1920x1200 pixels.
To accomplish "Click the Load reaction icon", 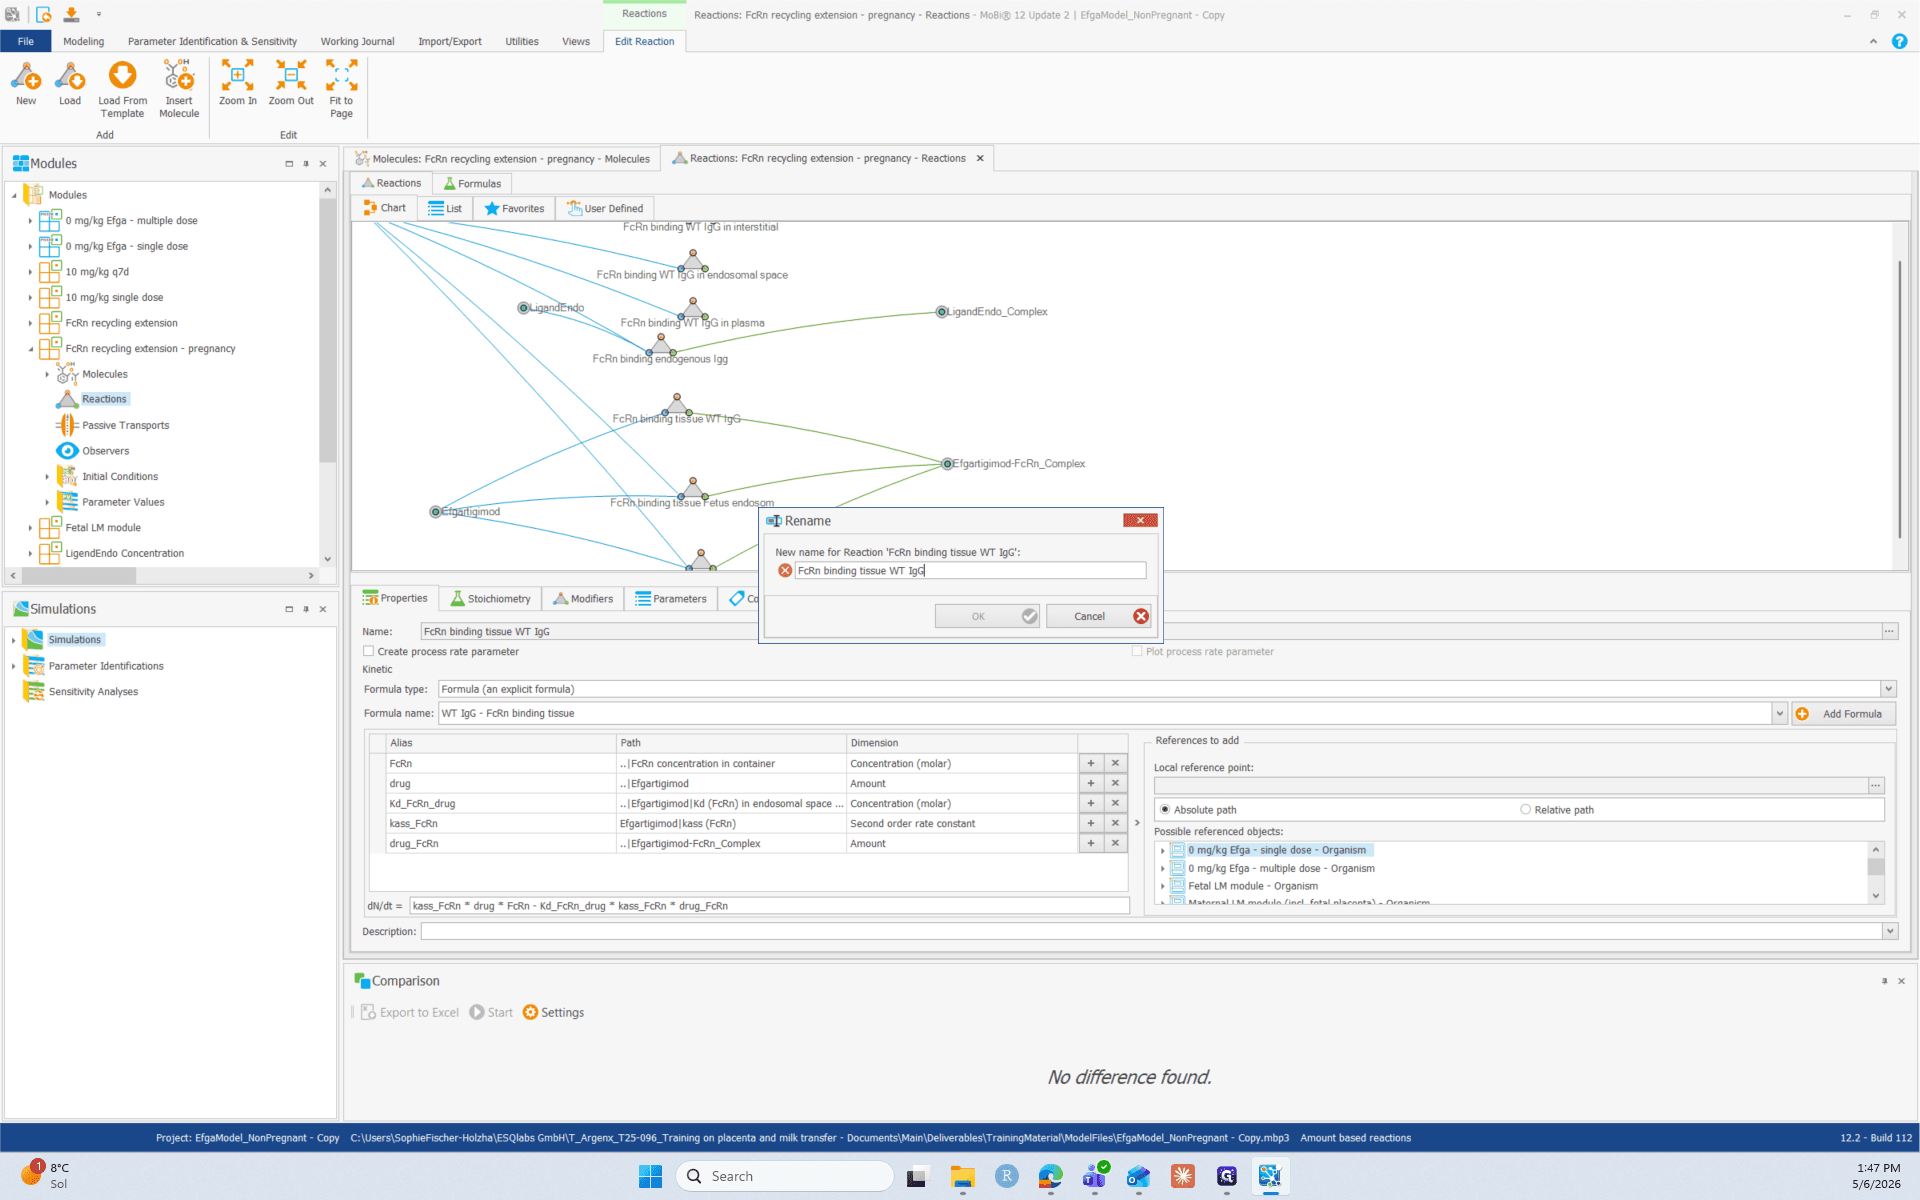I will tap(70, 83).
